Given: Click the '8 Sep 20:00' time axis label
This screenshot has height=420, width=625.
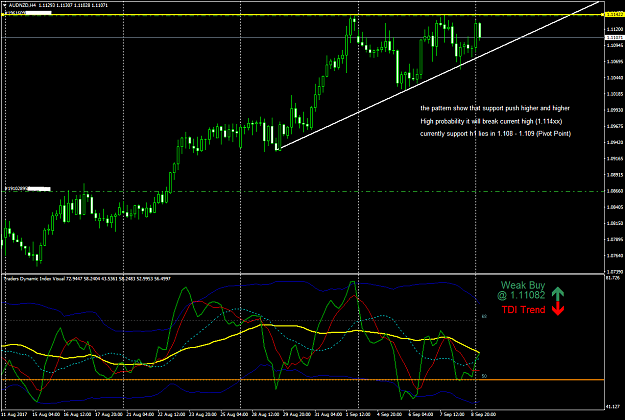Looking at the screenshot, I should click(483, 414).
